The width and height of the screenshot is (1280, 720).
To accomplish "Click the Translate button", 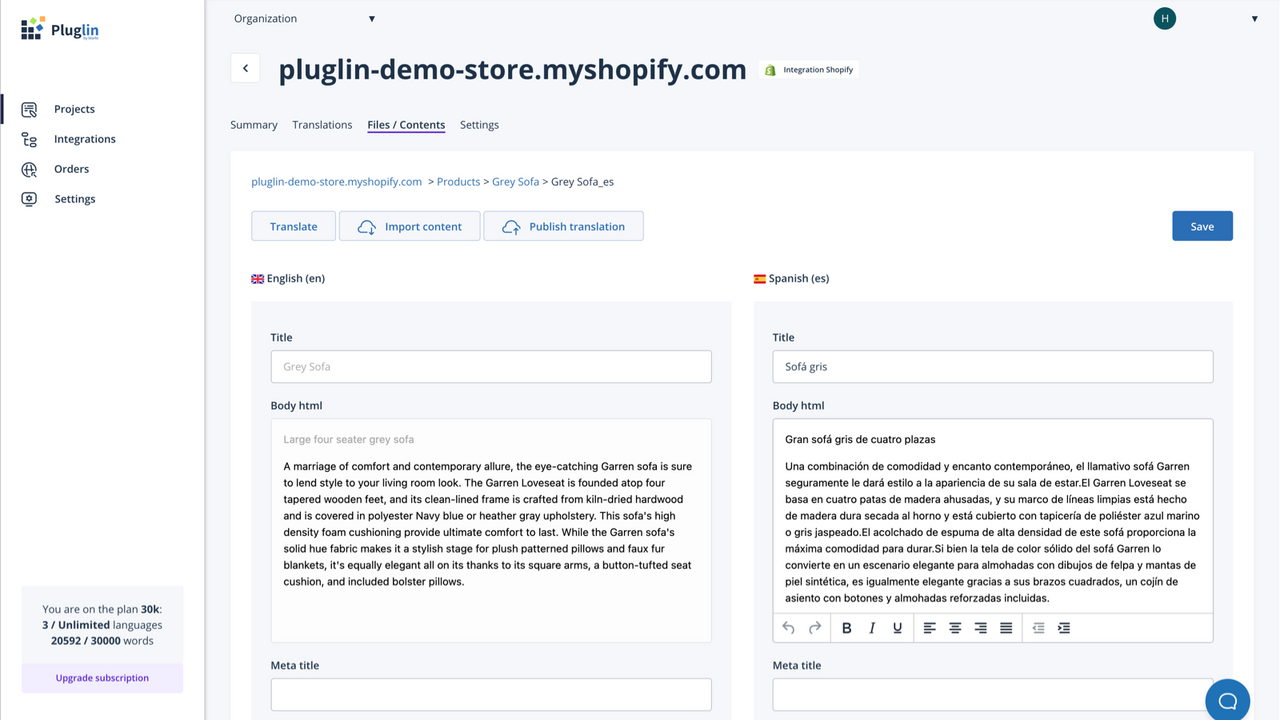I will click(294, 226).
